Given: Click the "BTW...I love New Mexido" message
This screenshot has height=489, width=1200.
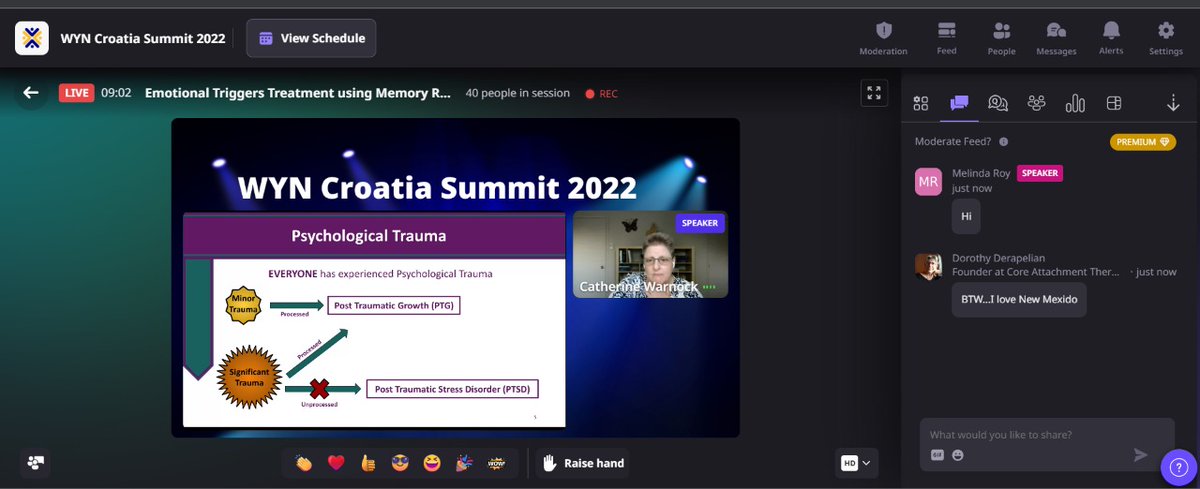Looking at the screenshot, I should pos(1019,300).
